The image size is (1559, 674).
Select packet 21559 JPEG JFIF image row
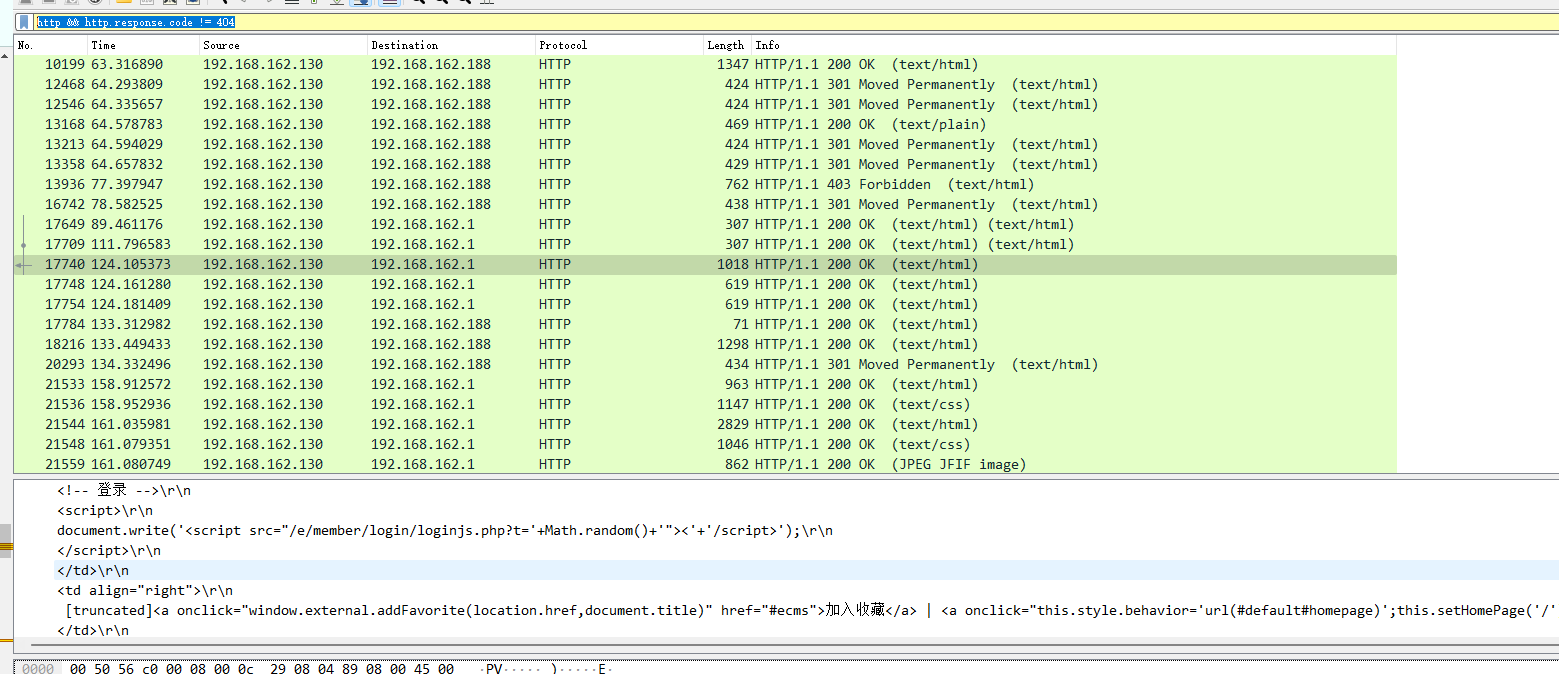[705, 464]
